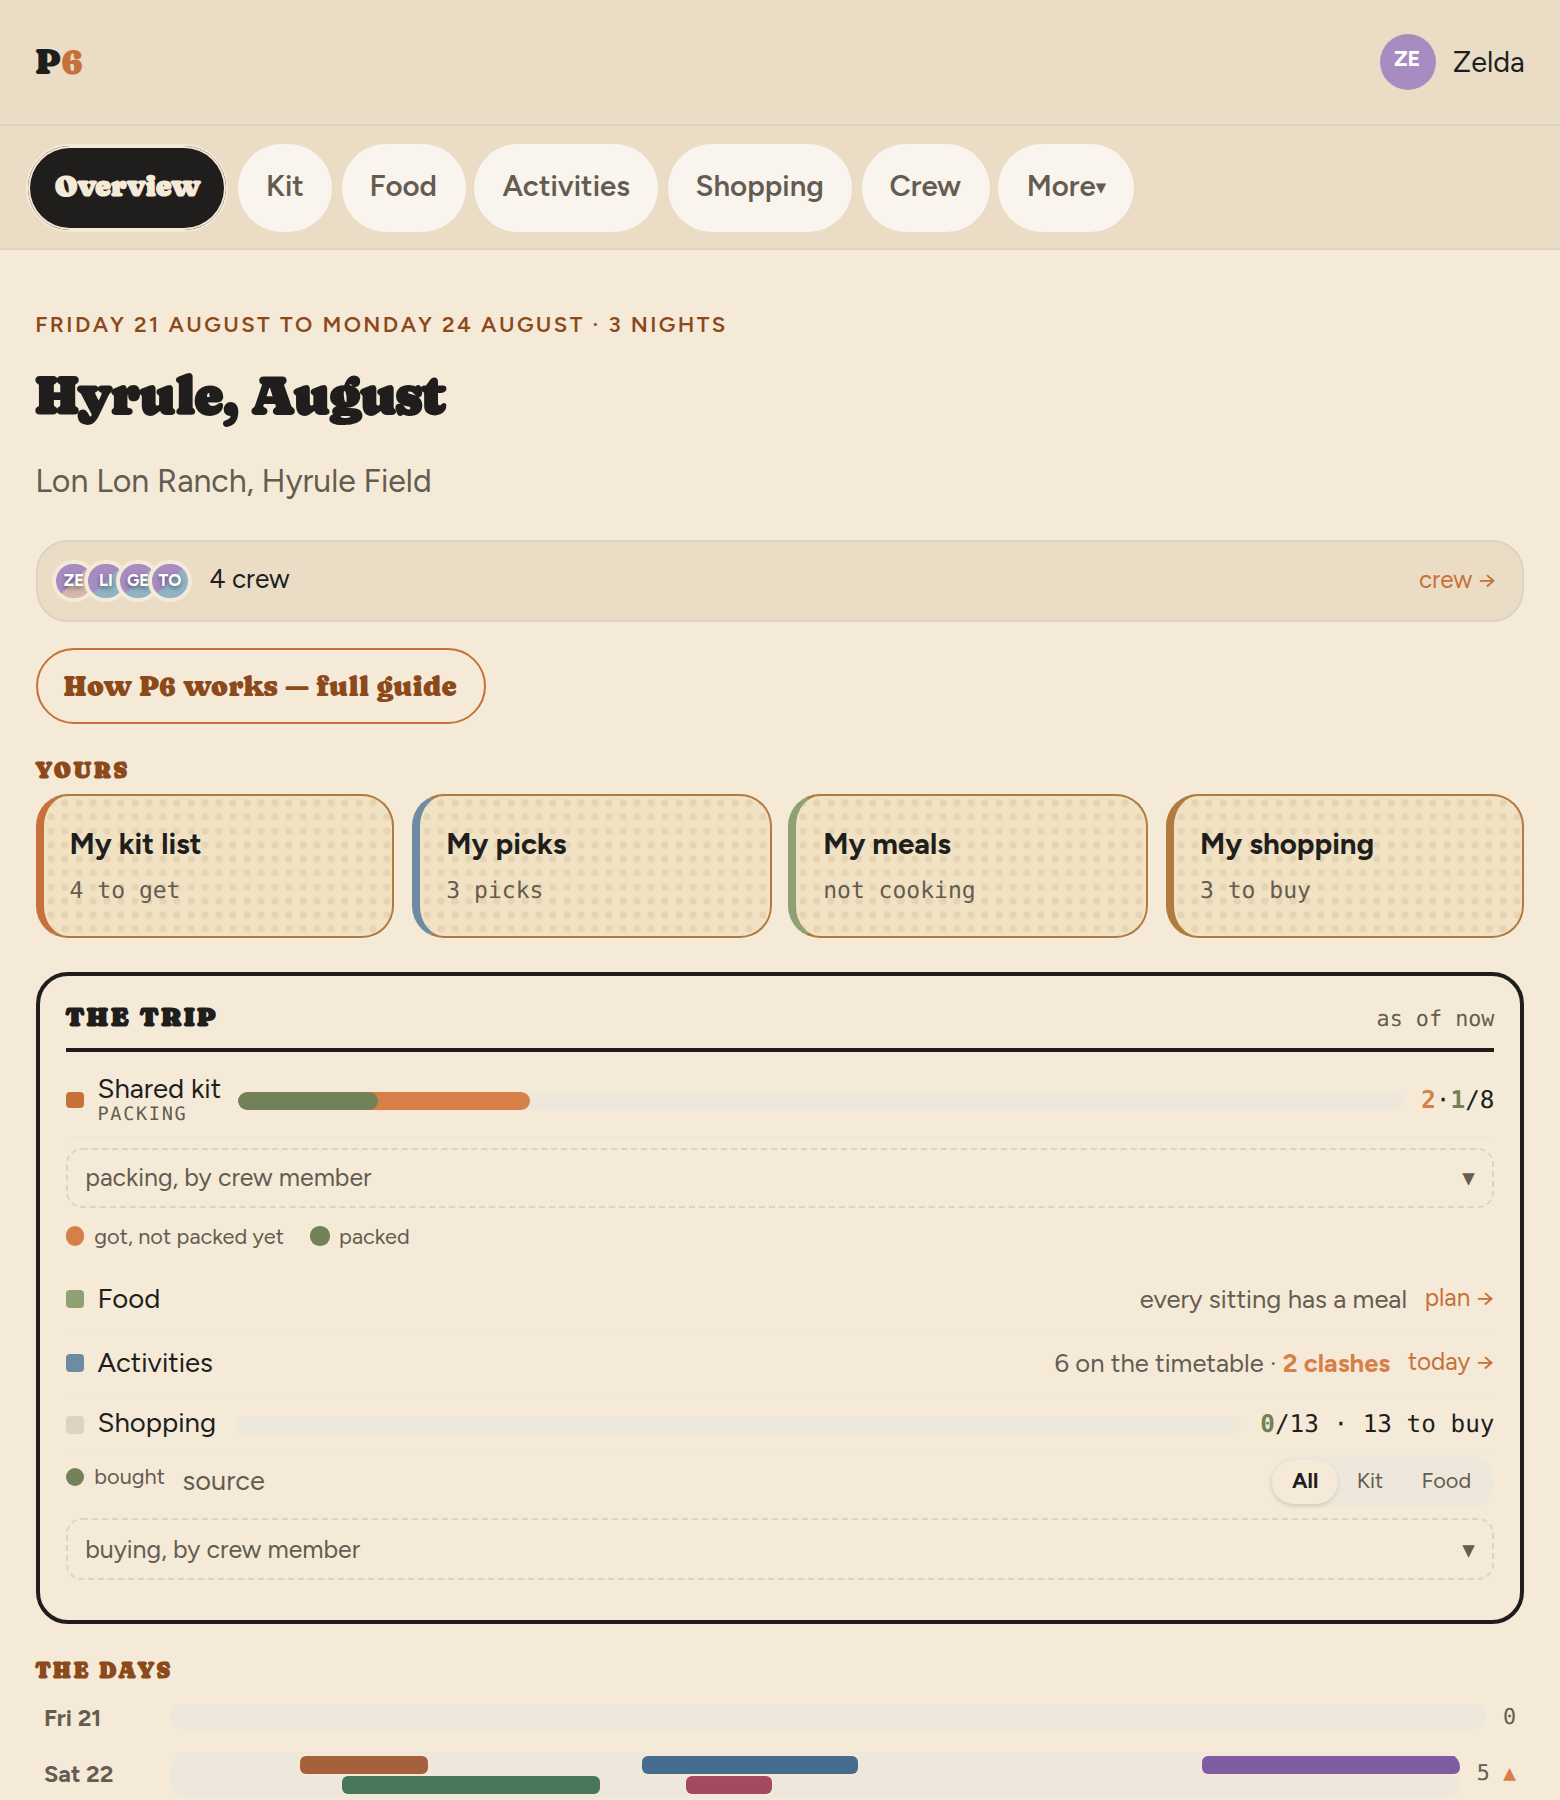Open Zelda's ZE profile avatar
Screen dimensions: 1560x1800
click(x=1407, y=61)
